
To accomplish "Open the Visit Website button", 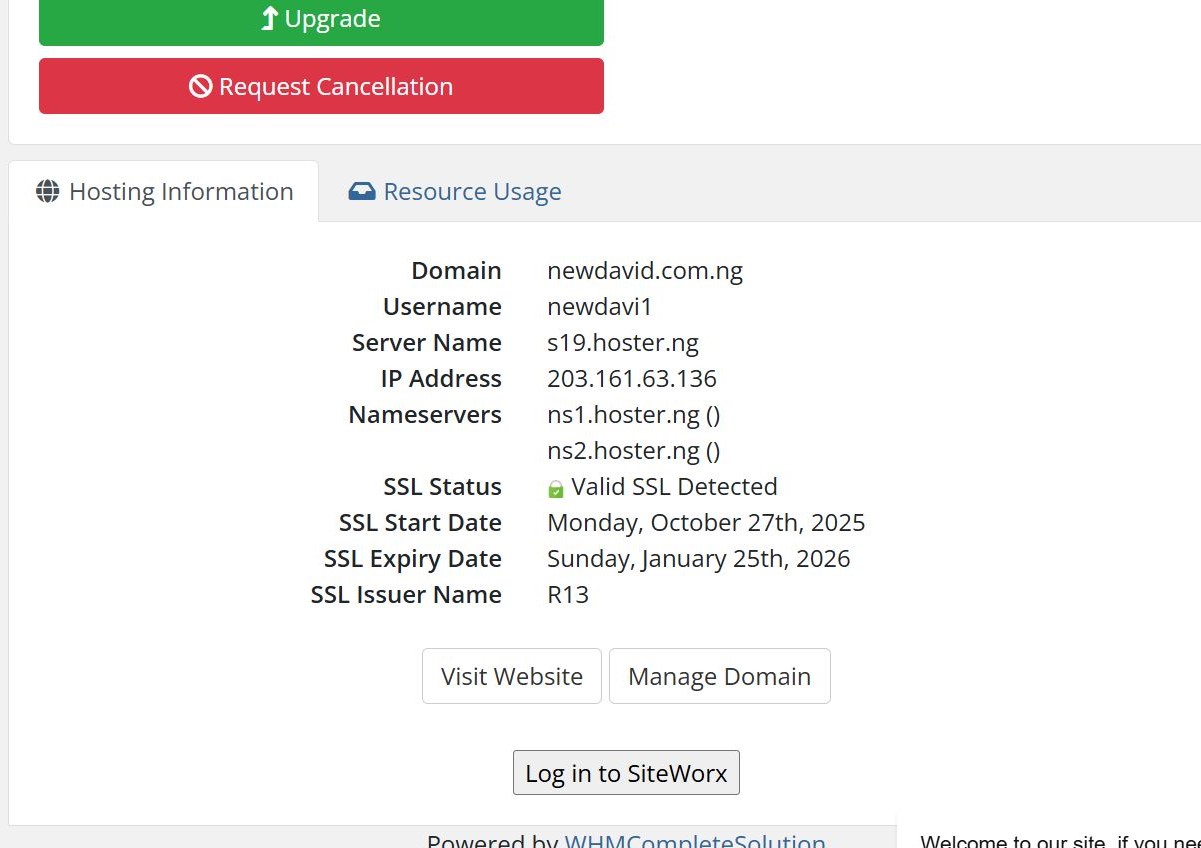I will click(511, 677).
